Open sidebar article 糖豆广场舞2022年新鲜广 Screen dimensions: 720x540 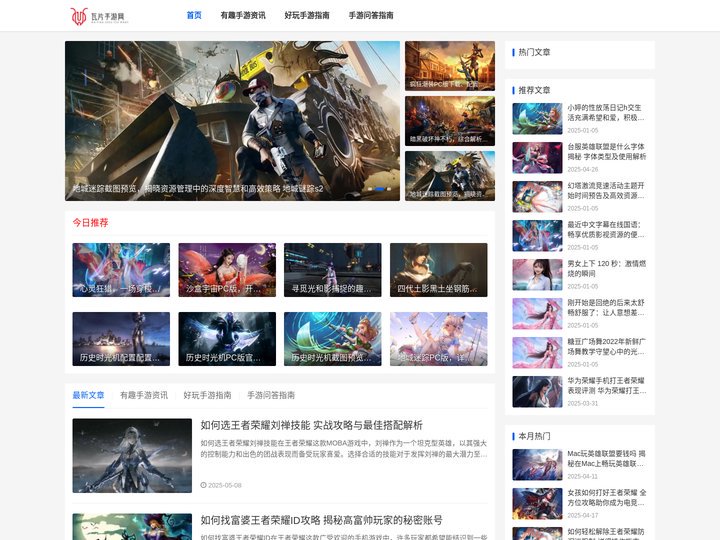pos(607,347)
